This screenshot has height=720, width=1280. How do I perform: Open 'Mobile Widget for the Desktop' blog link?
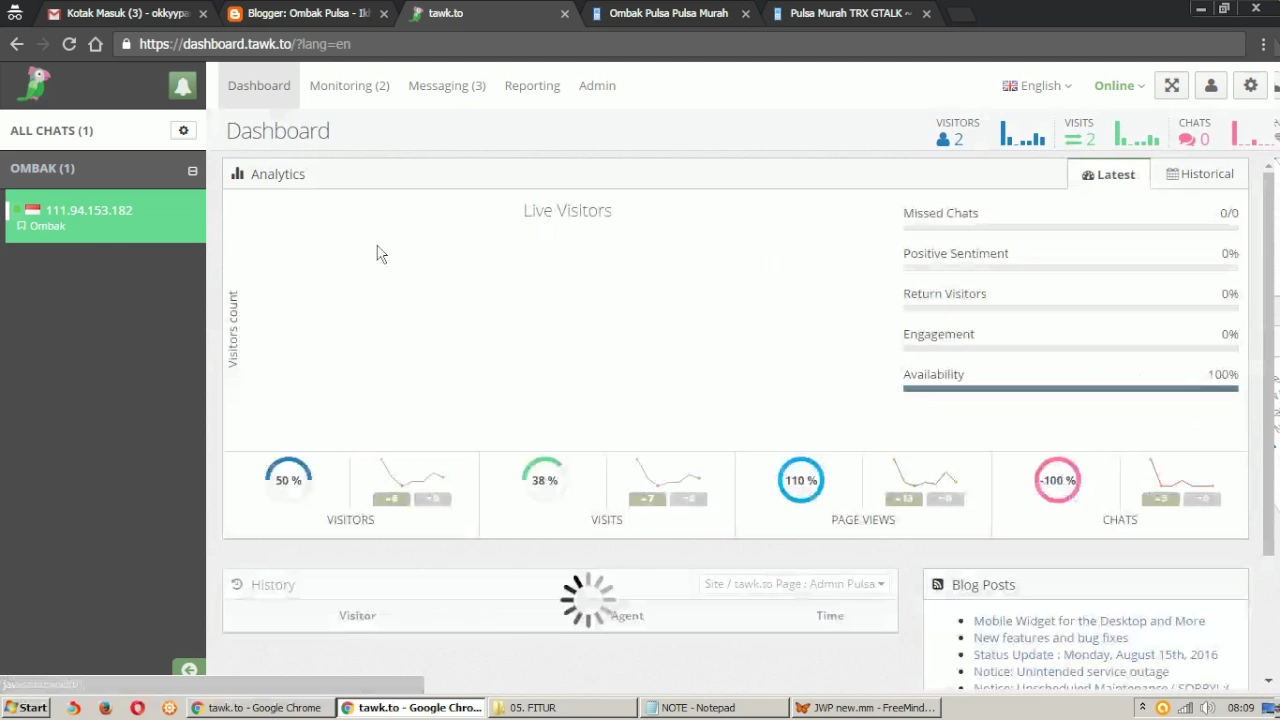click(x=1089, y=621)
